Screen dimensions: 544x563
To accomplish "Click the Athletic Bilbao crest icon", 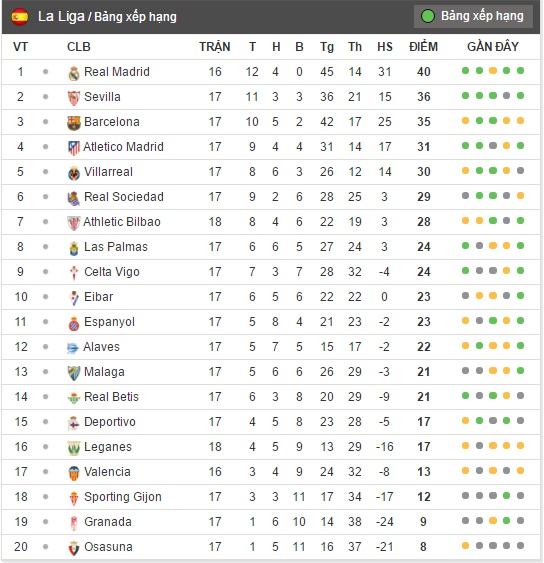I will [74, 223].
